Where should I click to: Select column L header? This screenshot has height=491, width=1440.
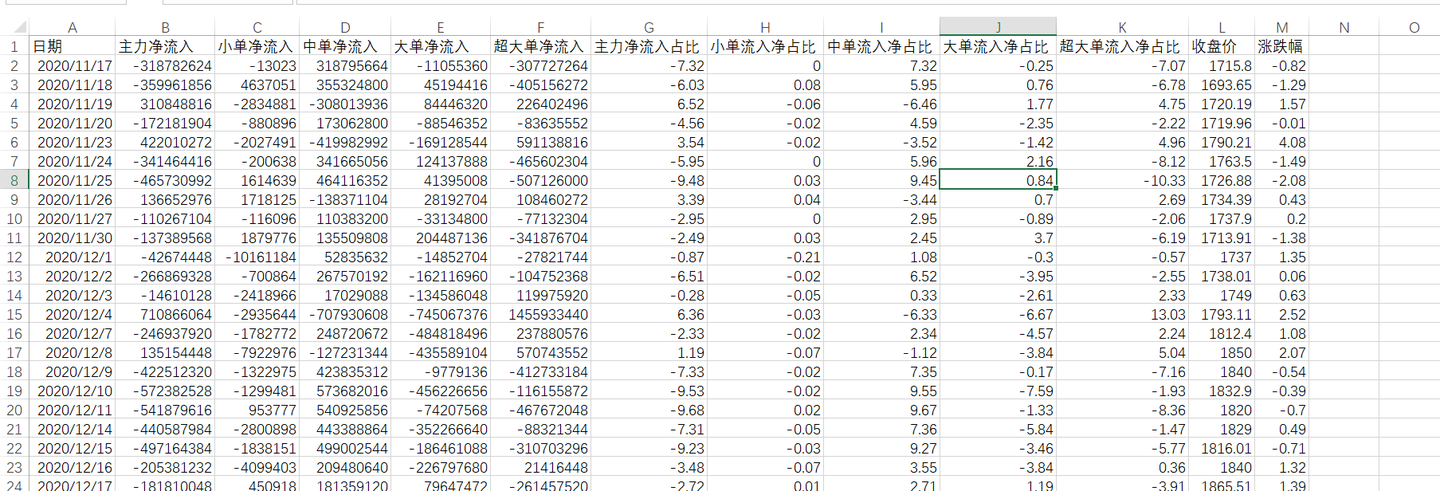click(x=1221, y=27)
